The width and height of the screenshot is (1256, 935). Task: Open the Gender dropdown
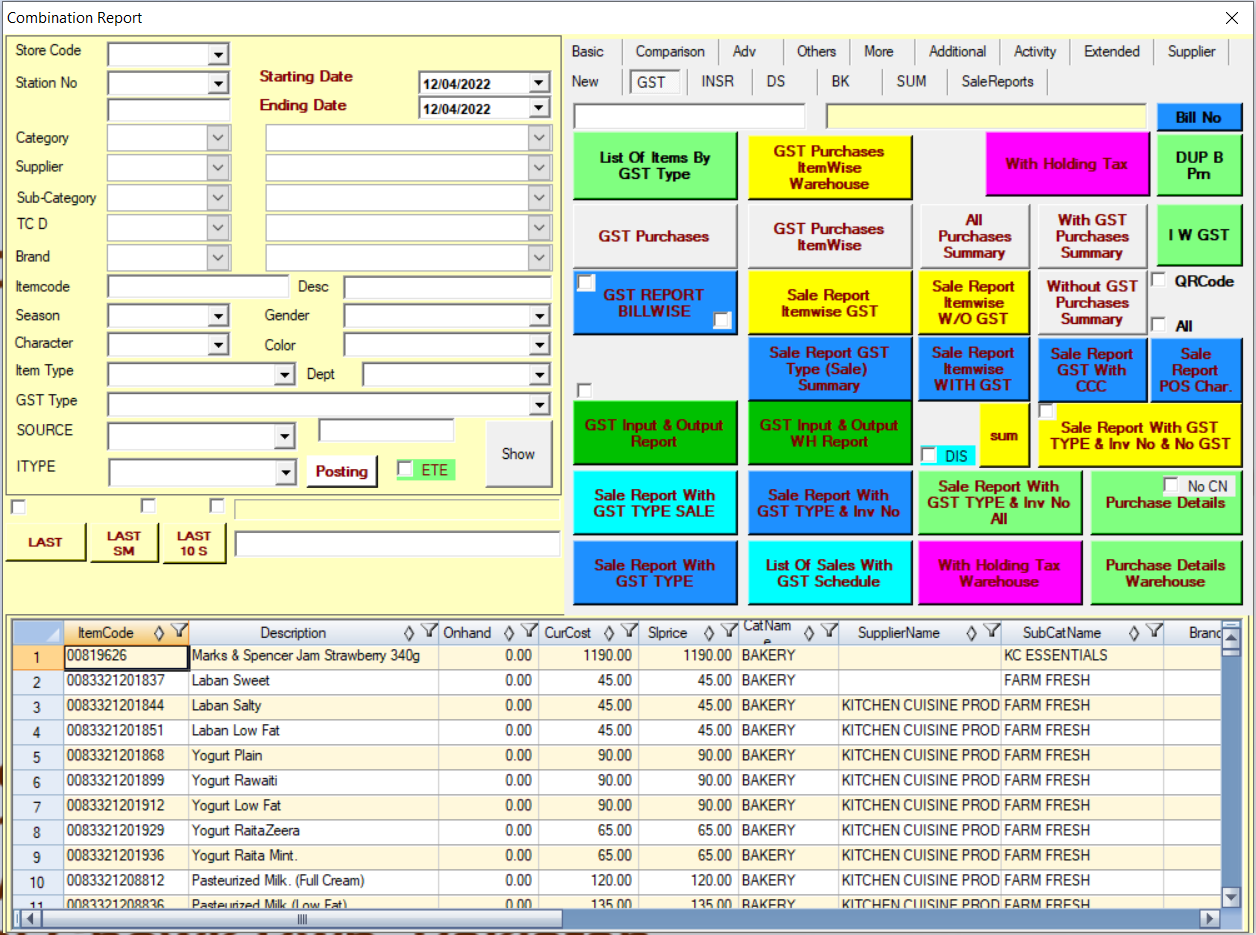(x=540, y=317)
